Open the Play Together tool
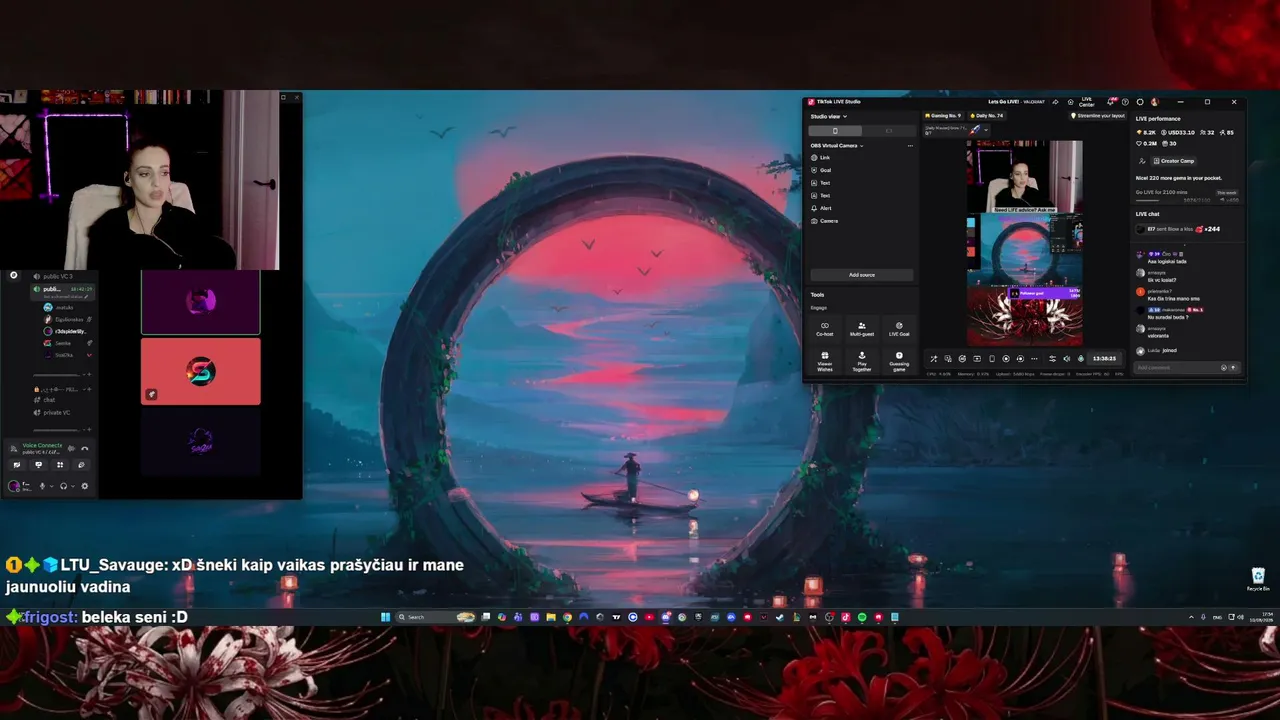 click(862, 360)
